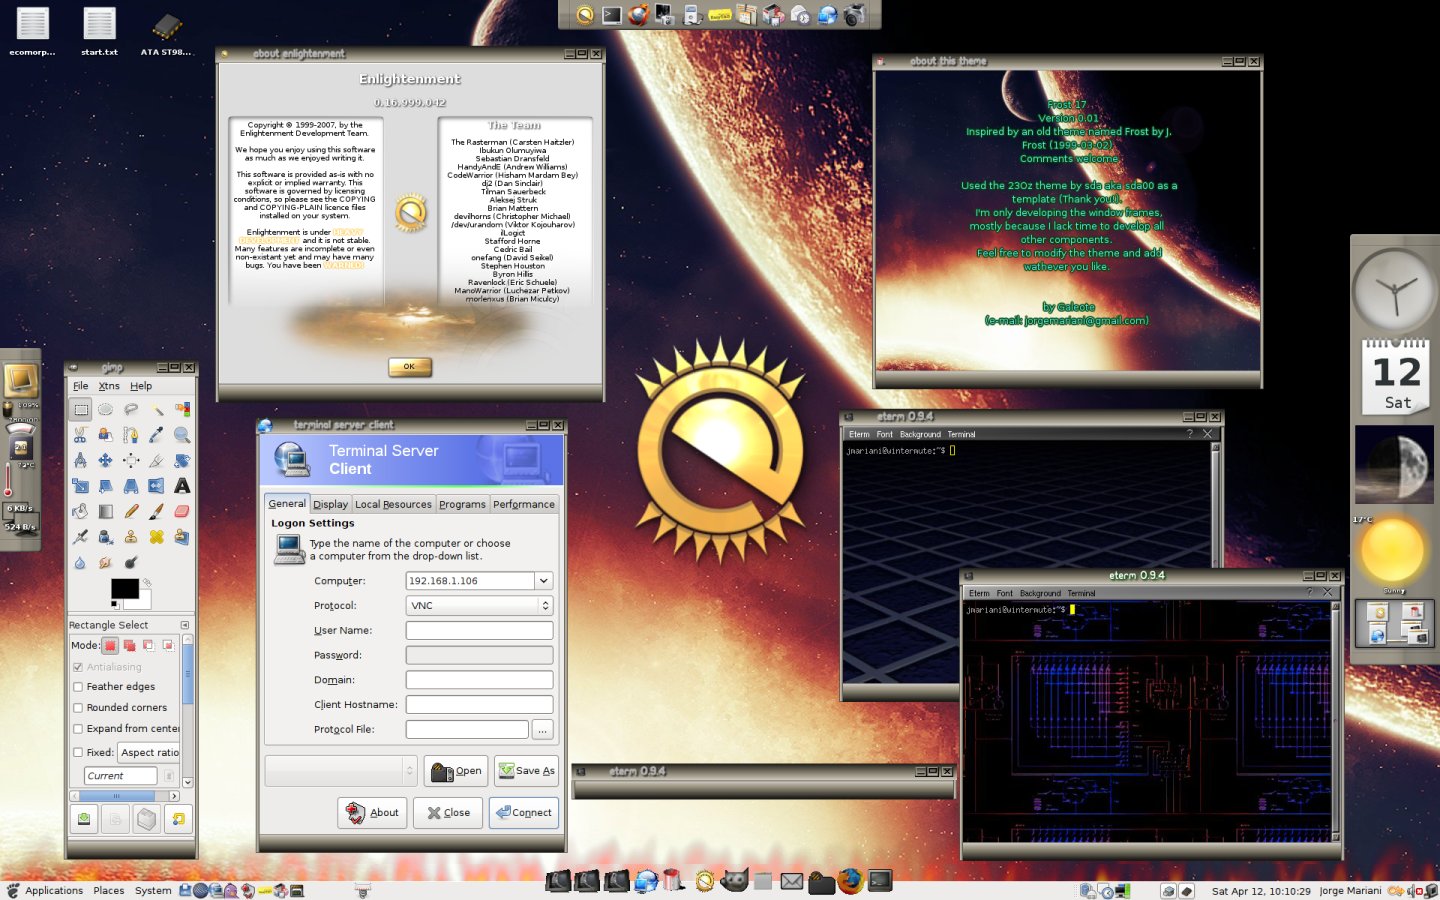Screen dimensions: 1440x900
Task: Set selection mode to Replace current selection
Action: (x=110, y=646)
